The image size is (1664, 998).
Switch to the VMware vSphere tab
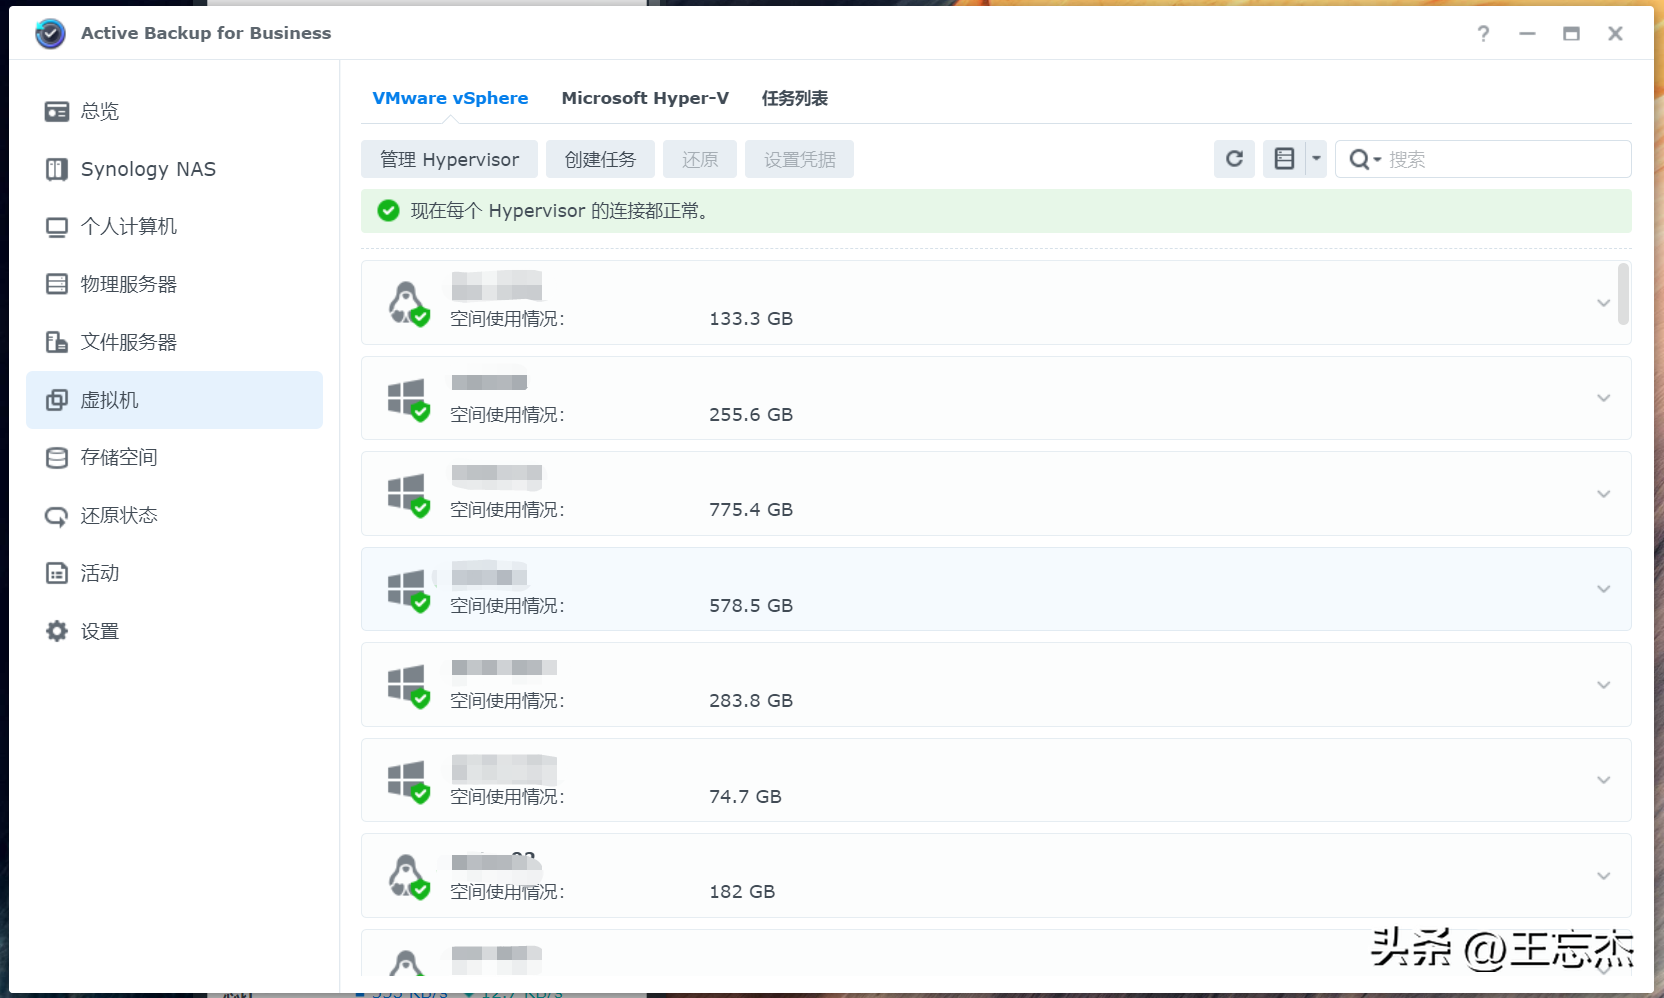(x=450, y=98)
